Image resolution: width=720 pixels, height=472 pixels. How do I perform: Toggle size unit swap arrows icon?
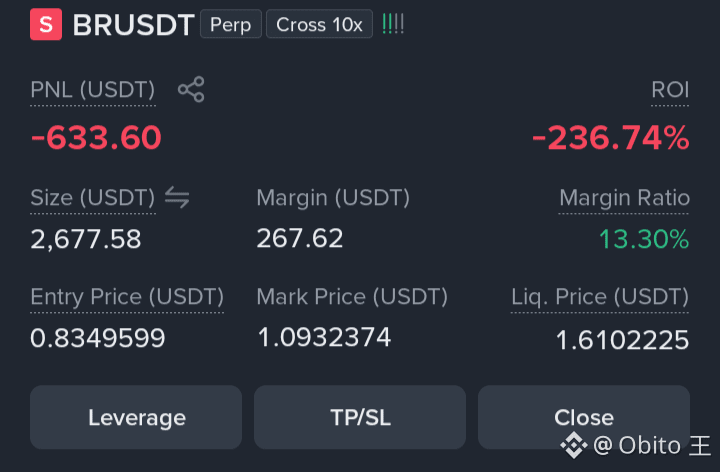tap(177, 197)
